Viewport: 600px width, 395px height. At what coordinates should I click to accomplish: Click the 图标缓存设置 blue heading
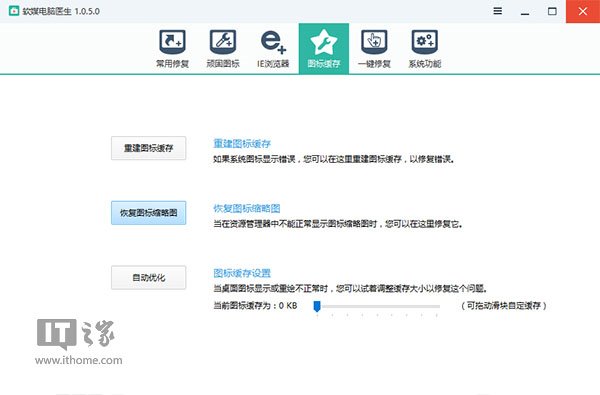coord(242,273)
